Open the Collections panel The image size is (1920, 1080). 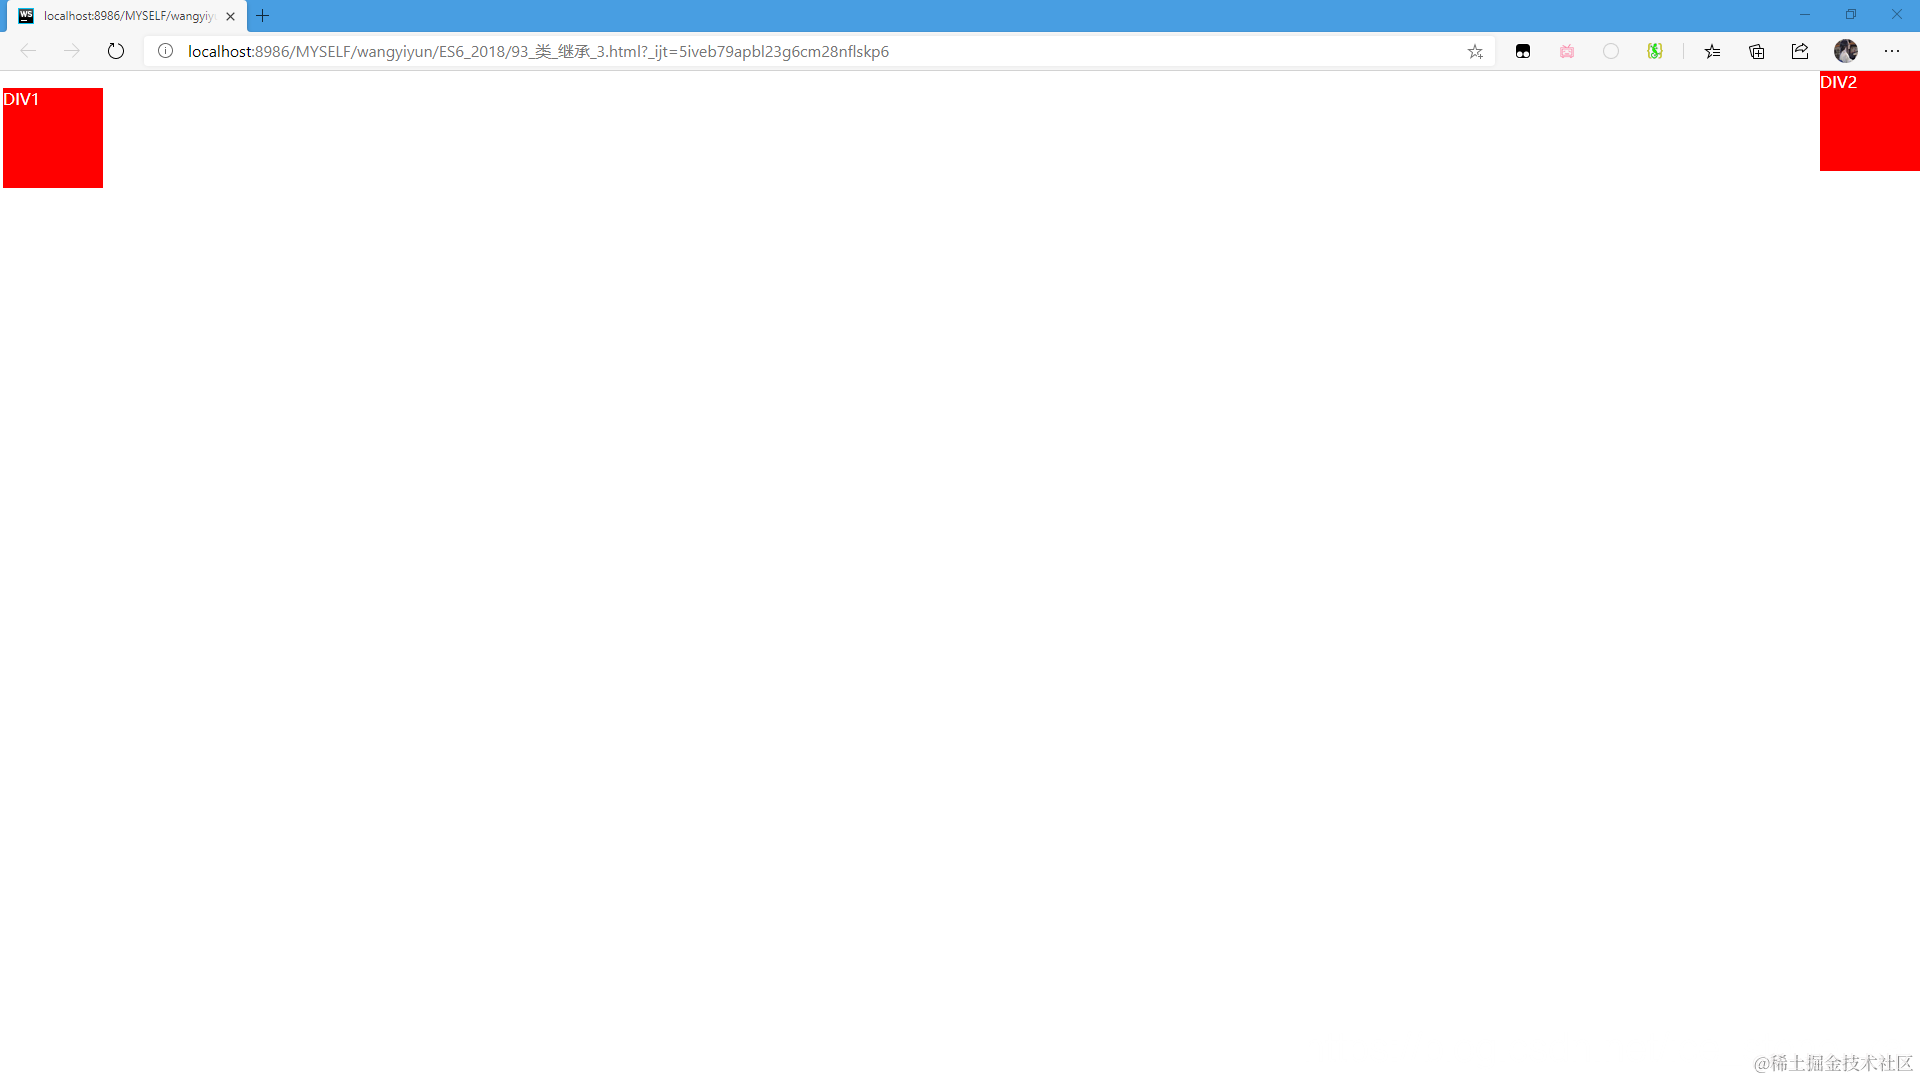1757,51
